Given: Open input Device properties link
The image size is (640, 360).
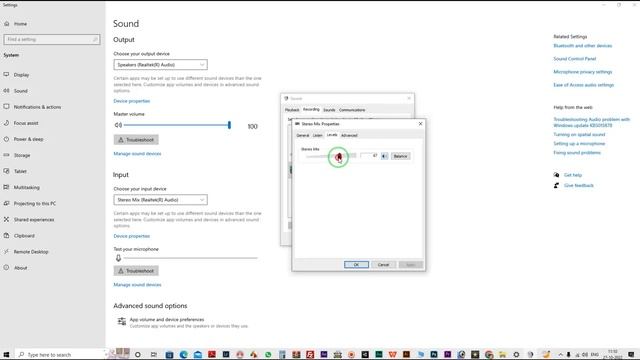Looking at the screenshot, I should click(131, 236).
